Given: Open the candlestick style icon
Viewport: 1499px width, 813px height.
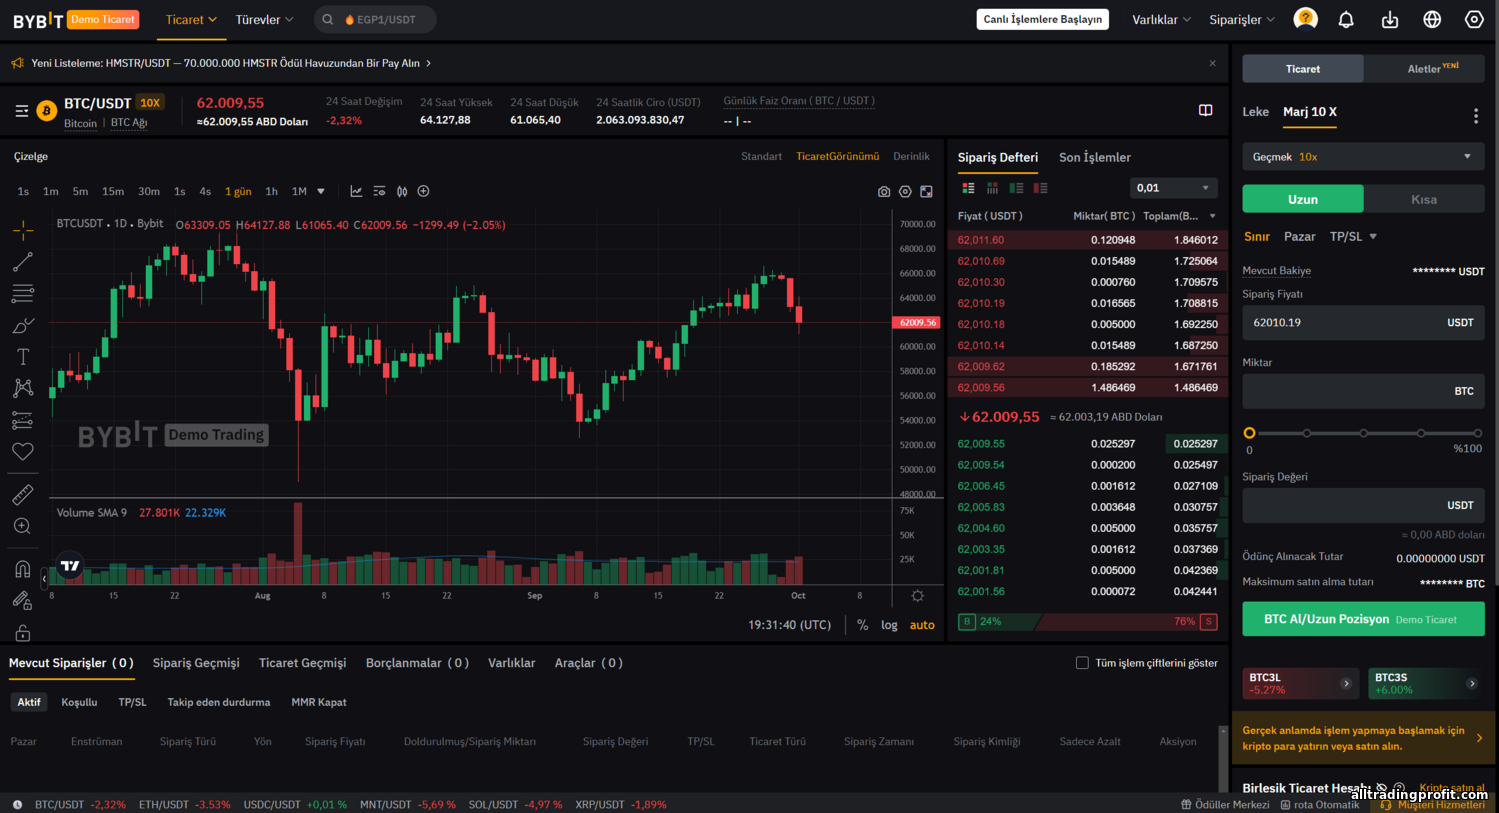Looking at the screenshot, I should [402, 191].
